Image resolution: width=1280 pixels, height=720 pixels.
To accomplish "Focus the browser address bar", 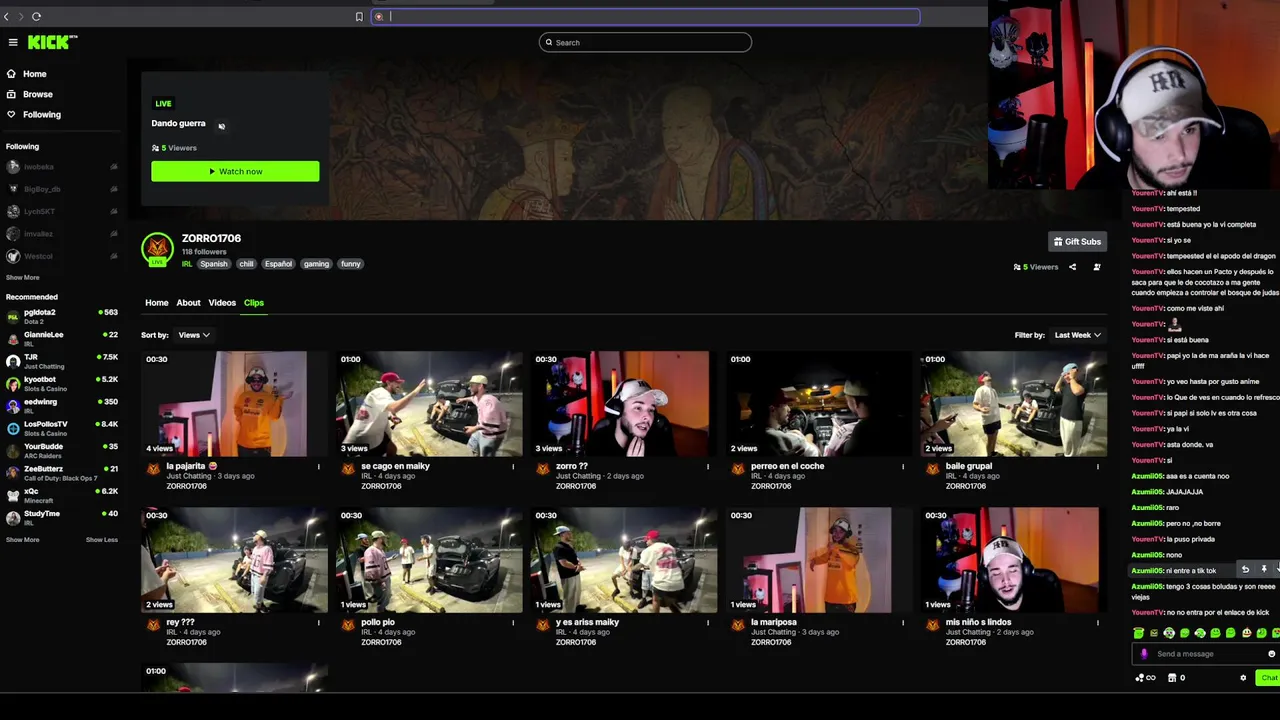I will pos(645,16).
